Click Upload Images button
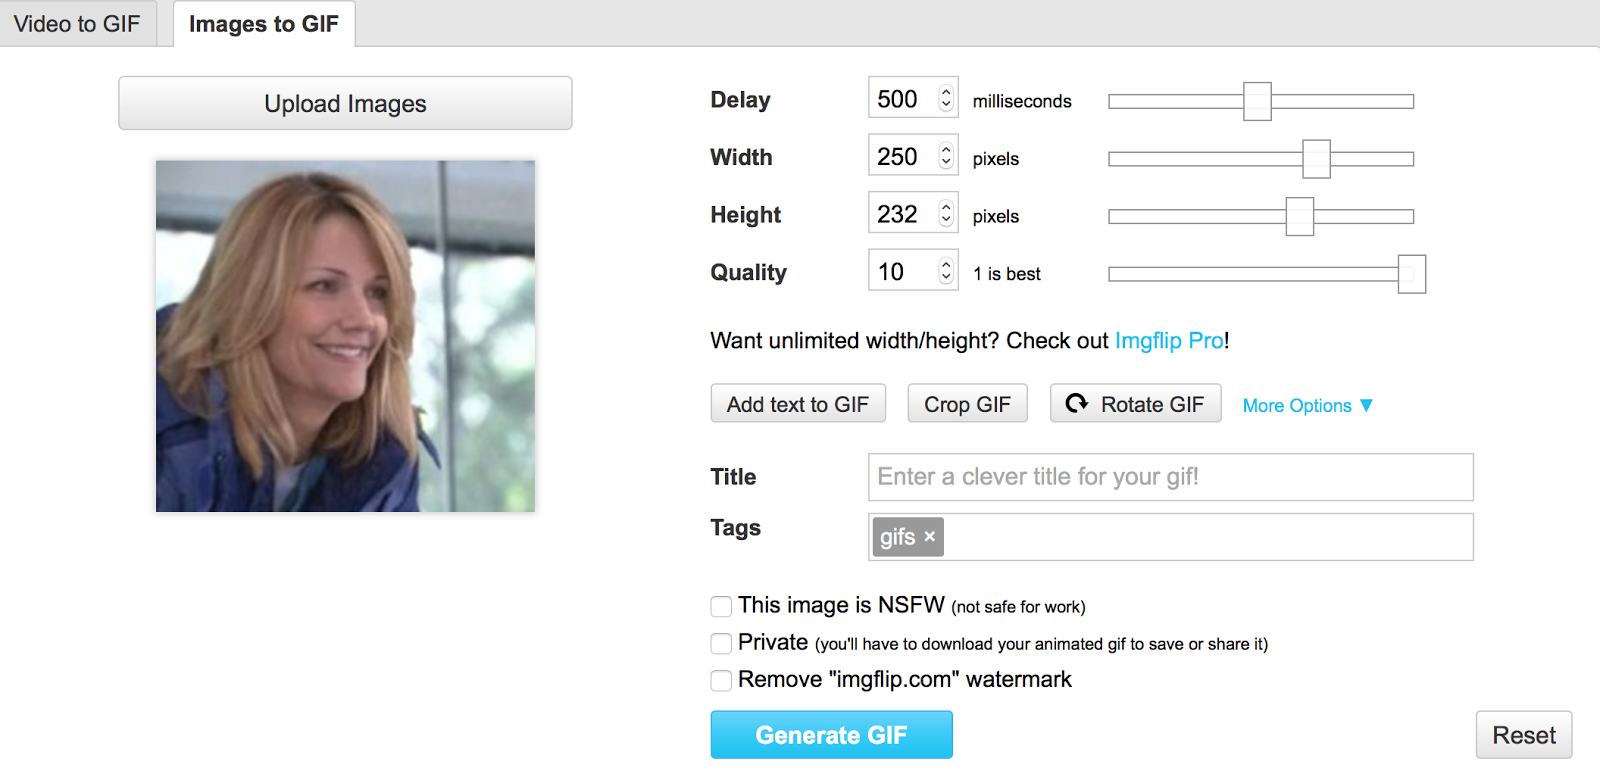 tap(345, 104)
